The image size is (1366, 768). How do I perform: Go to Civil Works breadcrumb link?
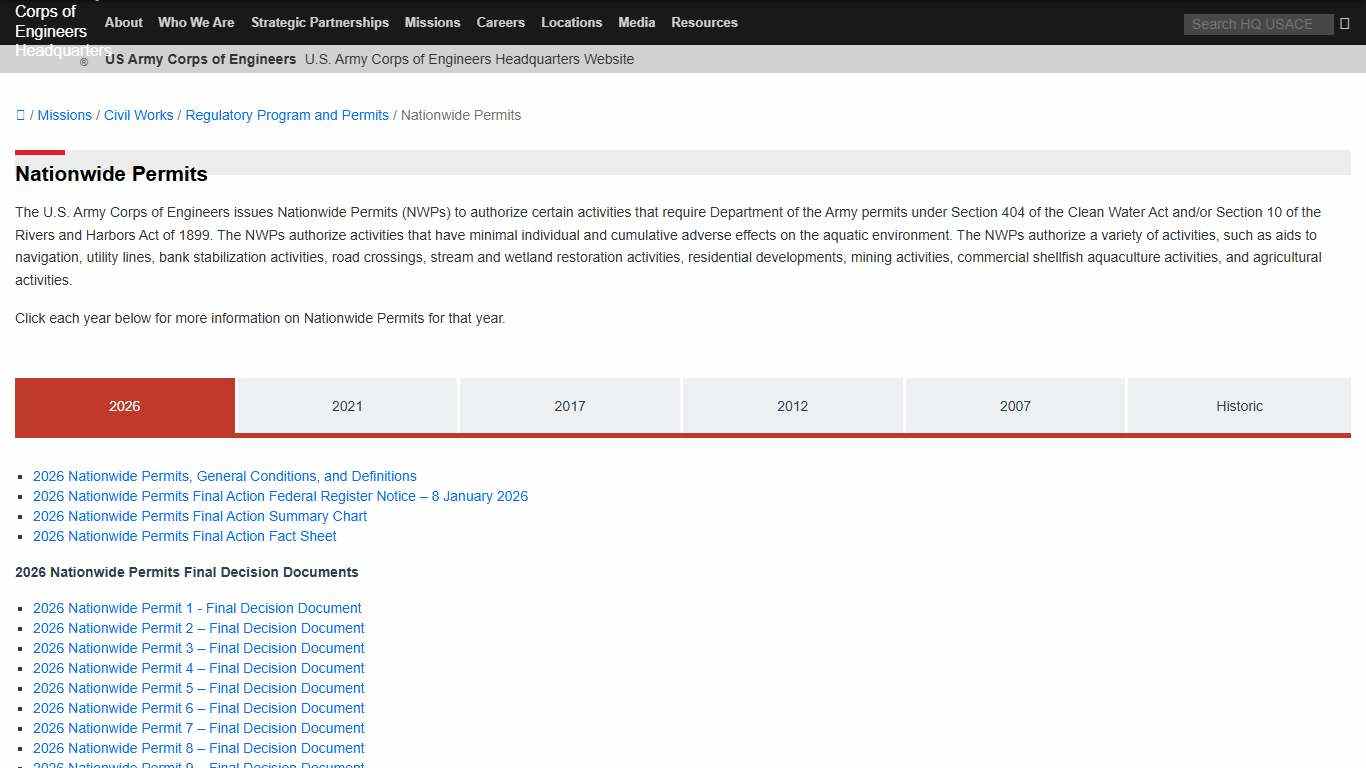coord(138,115)
